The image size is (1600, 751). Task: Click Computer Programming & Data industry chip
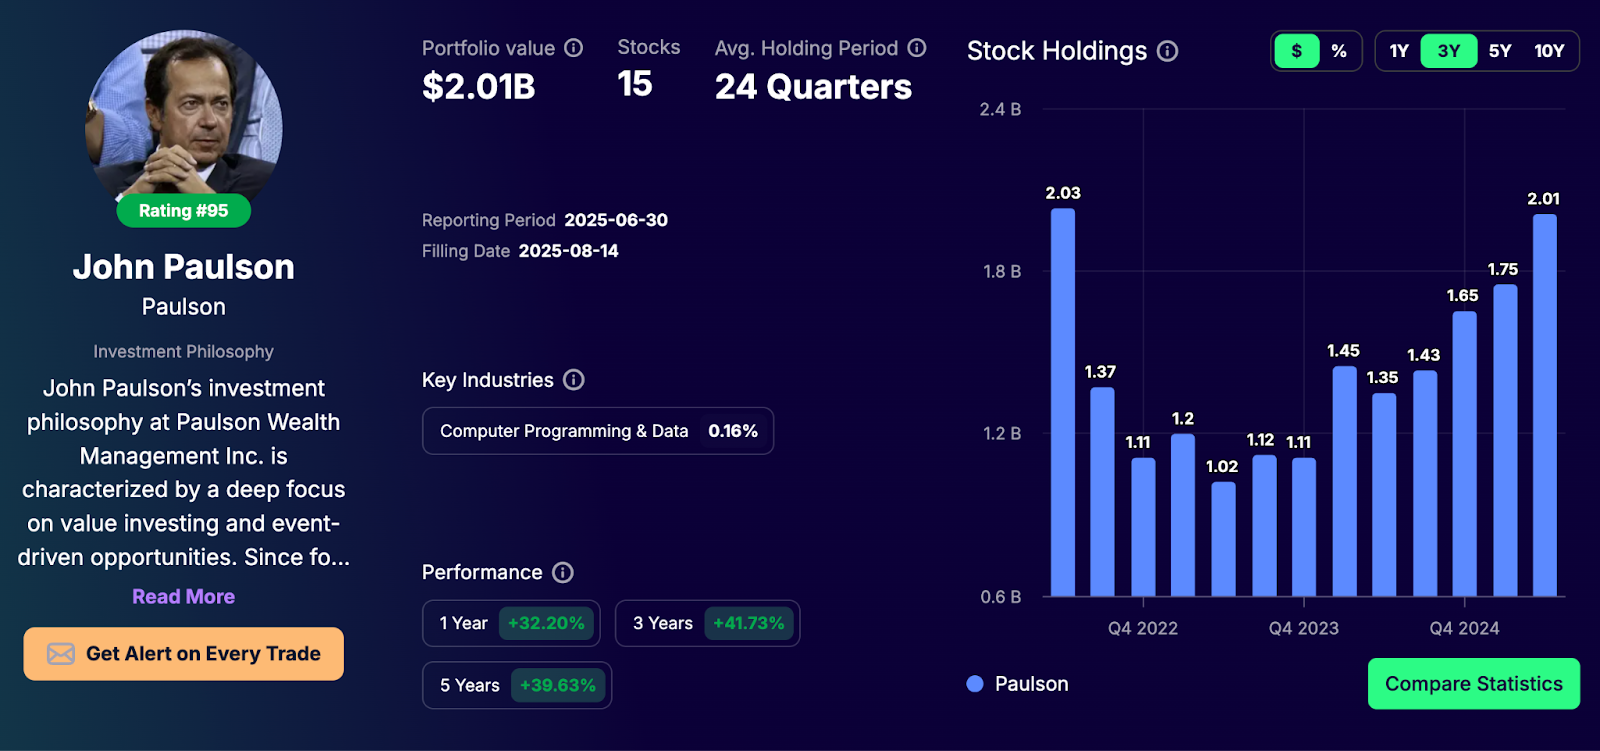[x=598, y=431]
